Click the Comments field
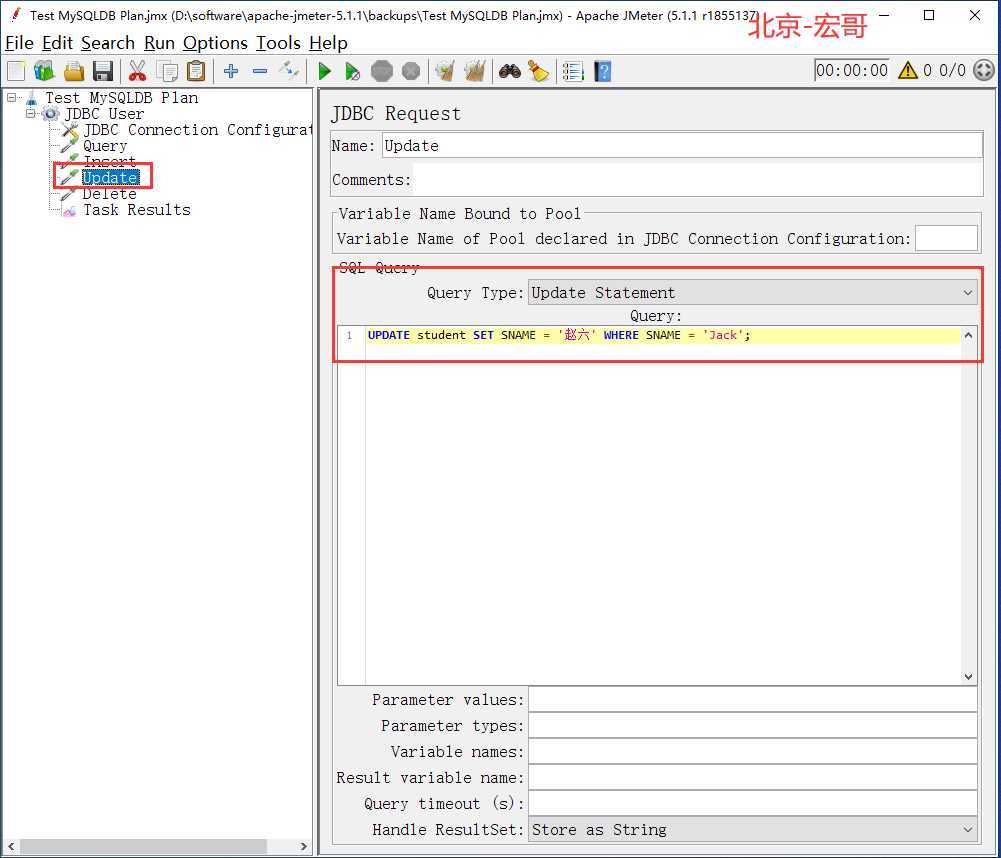This screenshot has width=1001, height=858. click(x=697, y=180)
